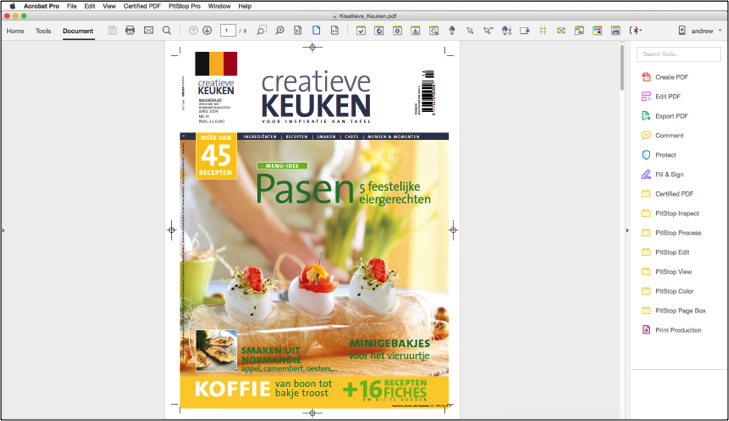Open Certified PDF in tools pane
Image resolution: width=729 pixels, height=421 pixels.
(667, 194)
